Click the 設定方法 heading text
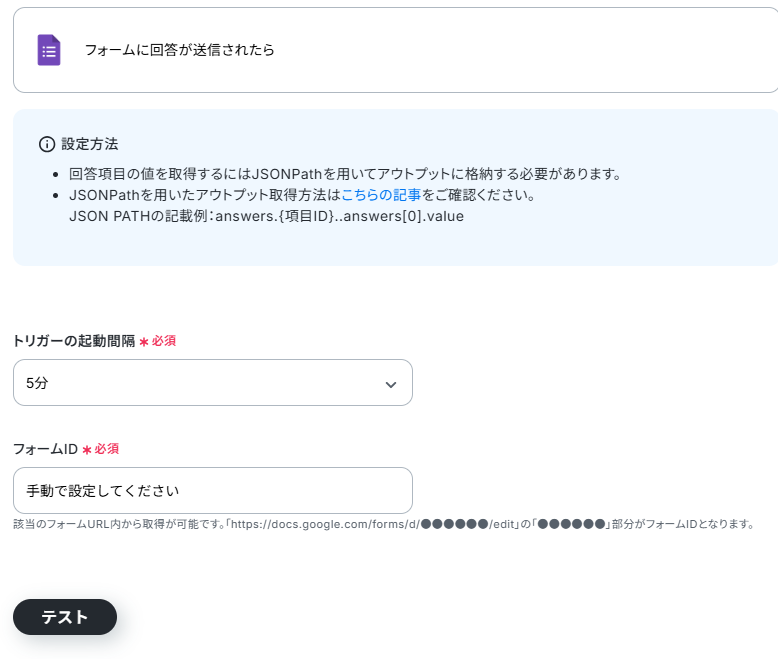 click(x=90, y=144)
